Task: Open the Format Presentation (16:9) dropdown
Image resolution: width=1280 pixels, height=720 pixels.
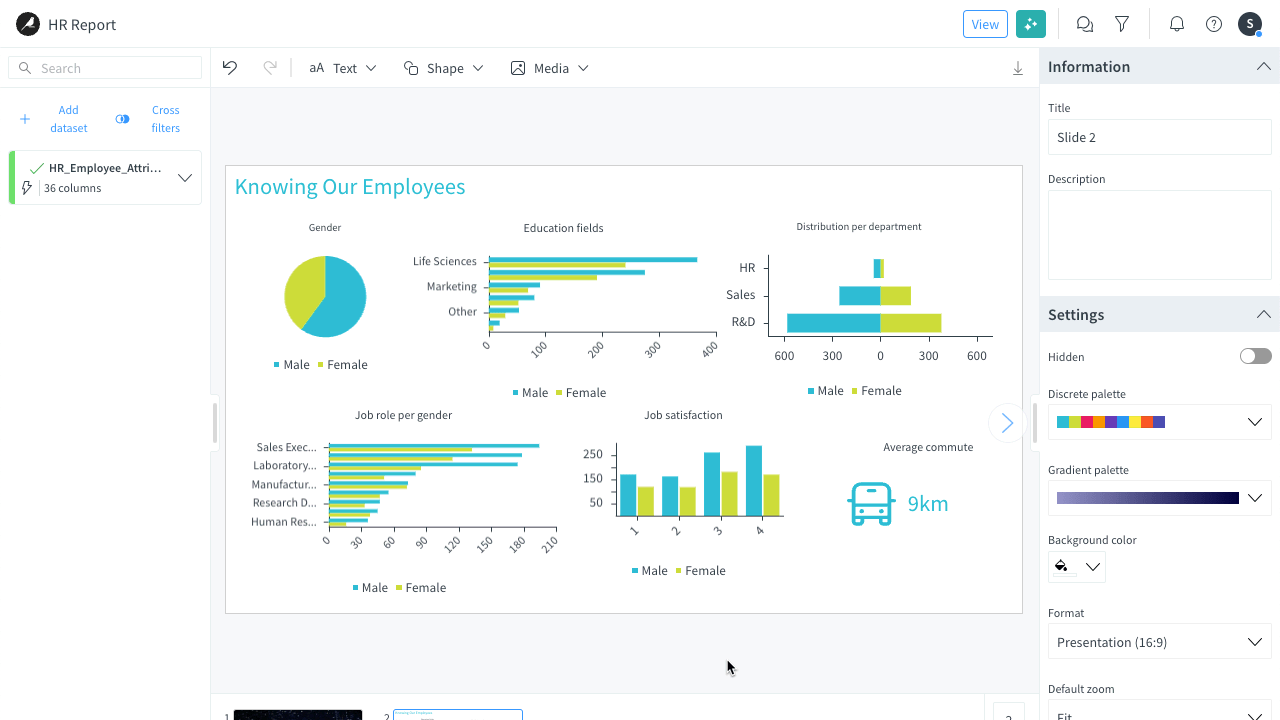Action: 1159,642
